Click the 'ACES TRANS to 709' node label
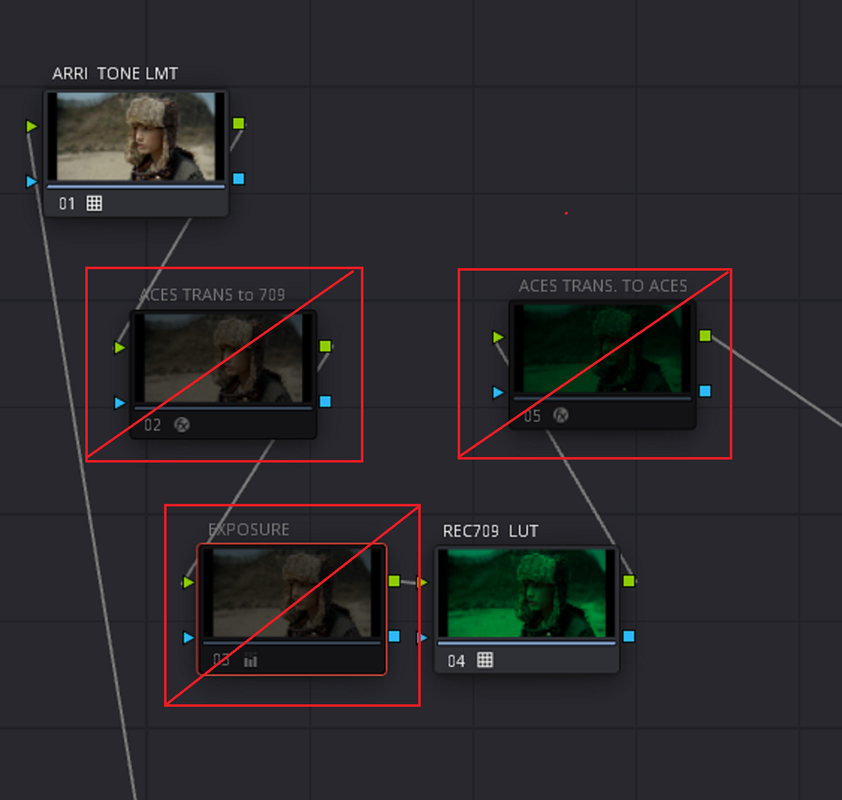Screen dimensions: 842x800 [212, 295]
